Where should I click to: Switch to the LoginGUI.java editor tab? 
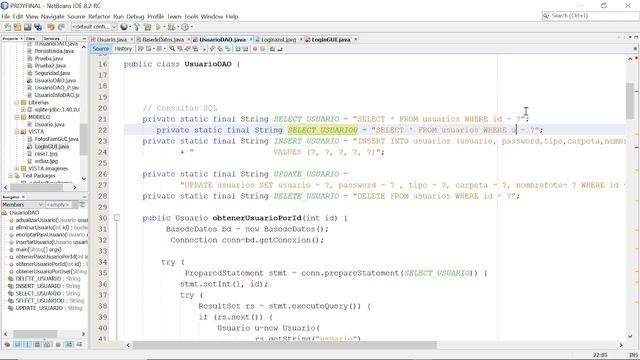[x=331, y=40]
